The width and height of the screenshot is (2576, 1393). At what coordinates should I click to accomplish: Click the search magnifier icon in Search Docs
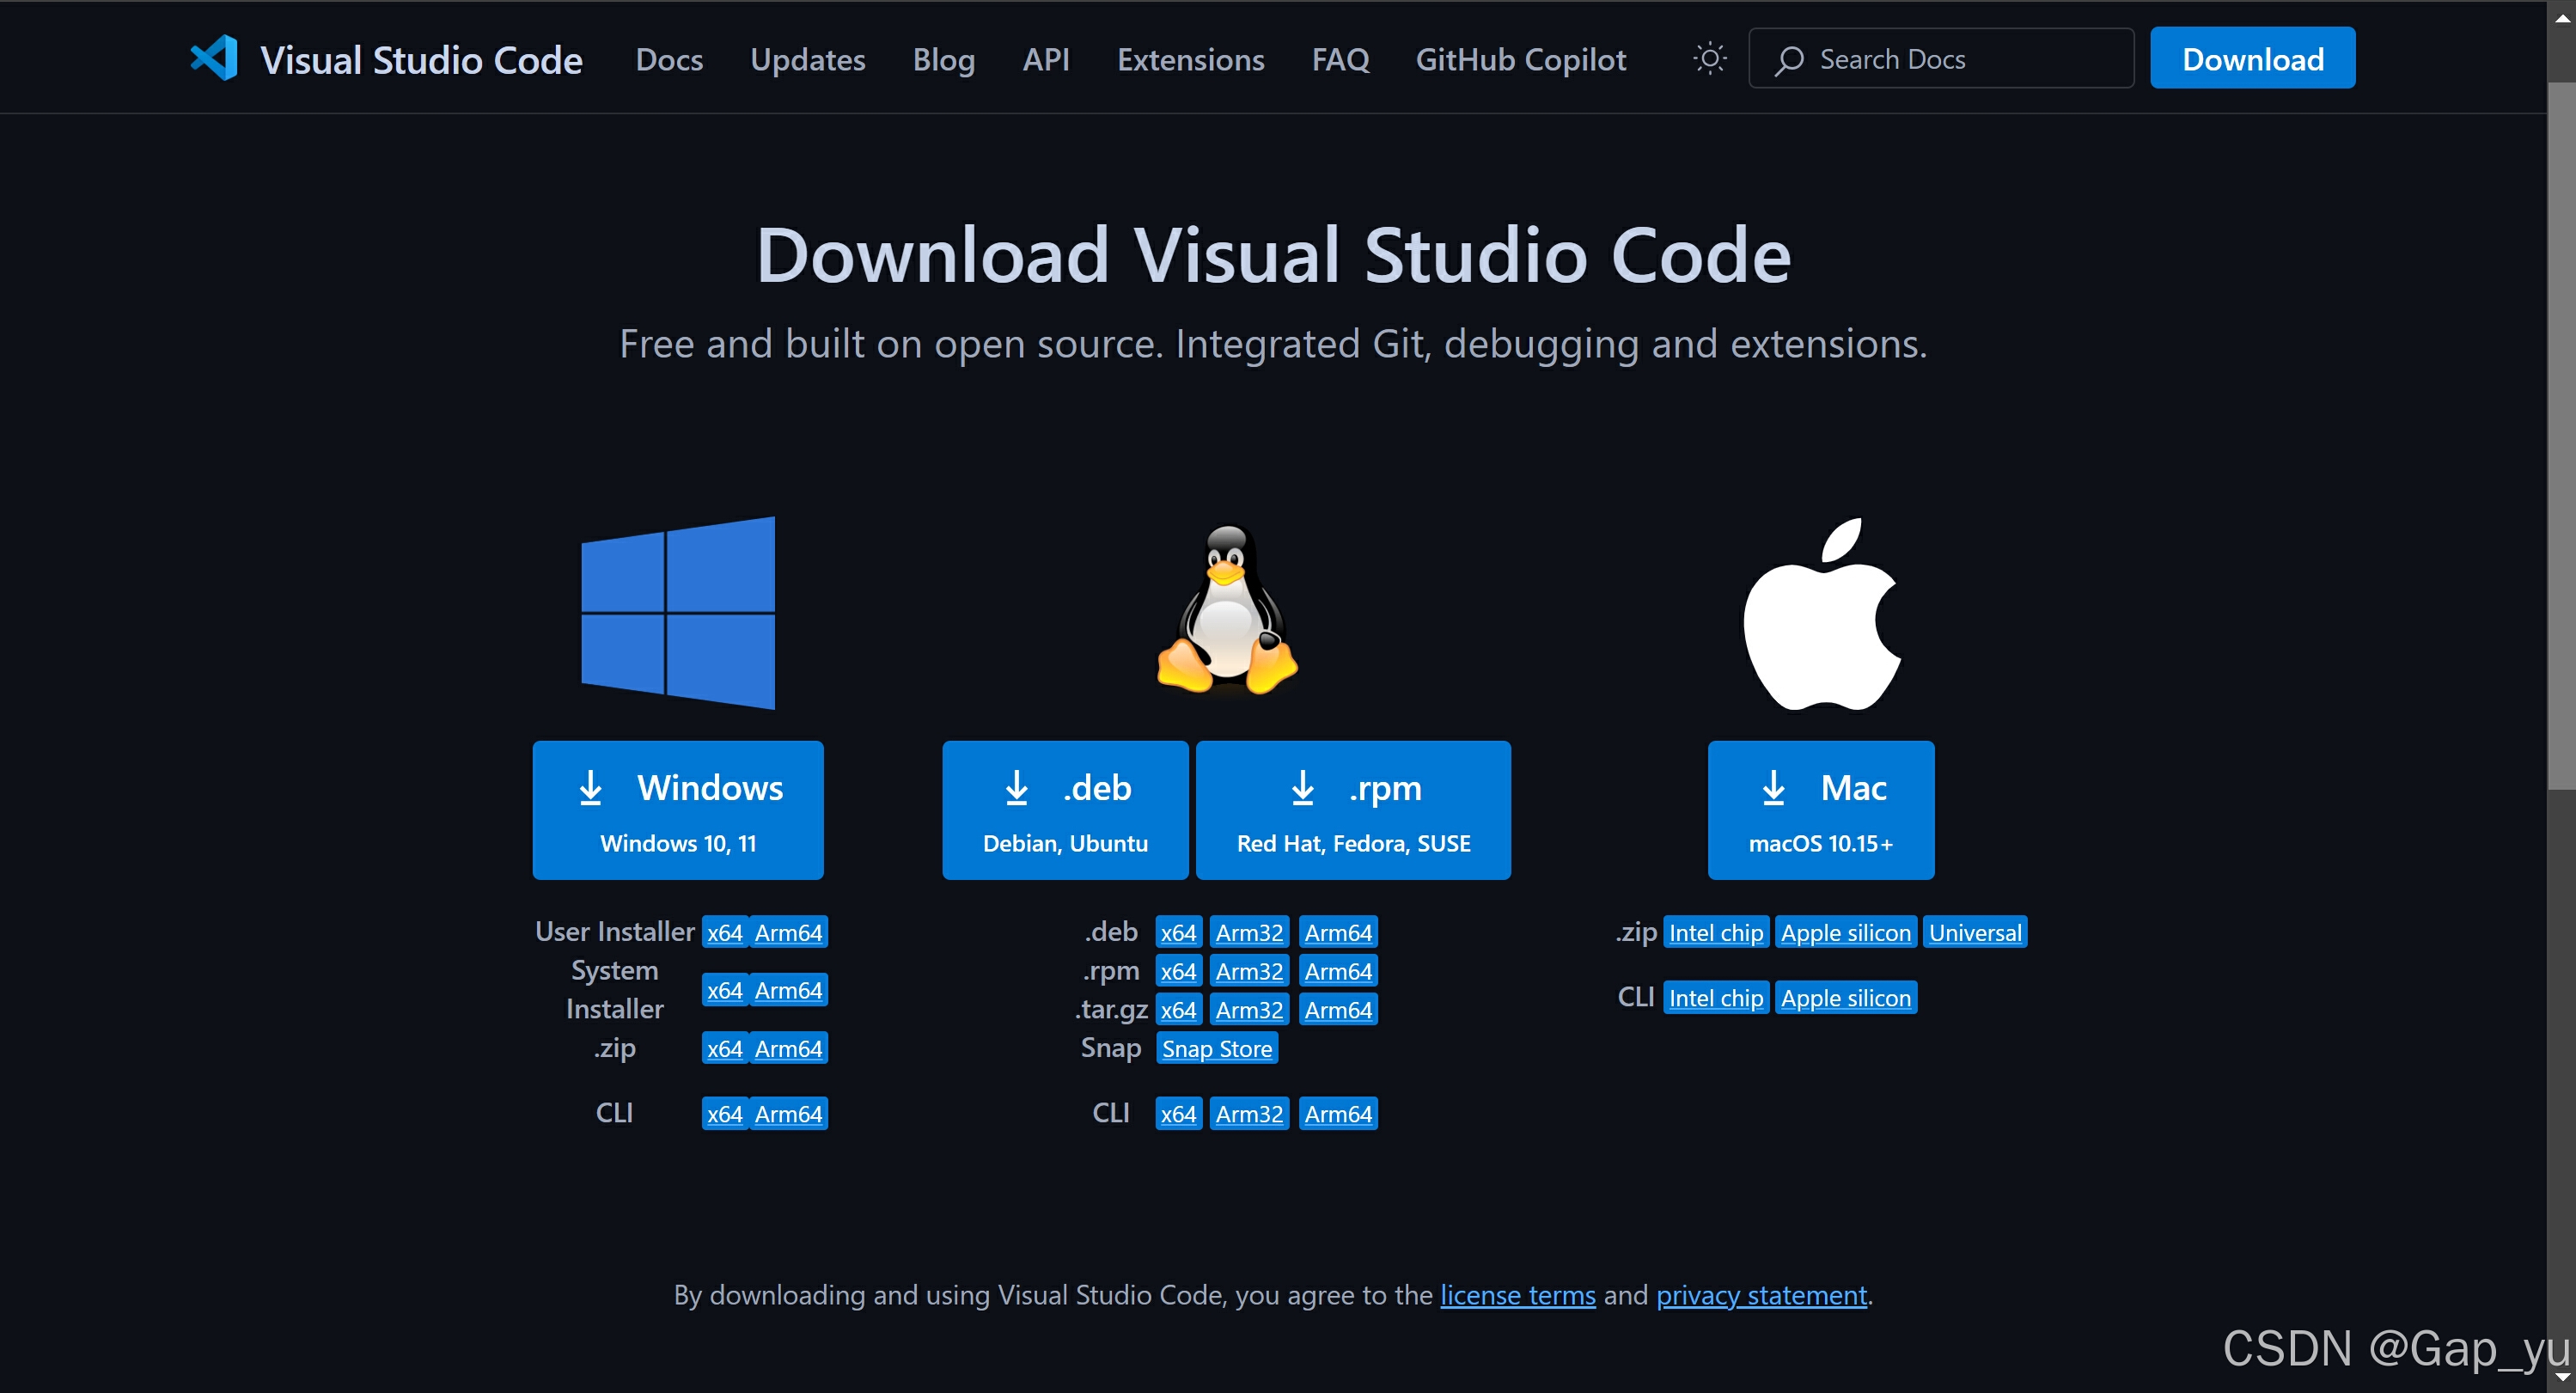coord(1790,59)
